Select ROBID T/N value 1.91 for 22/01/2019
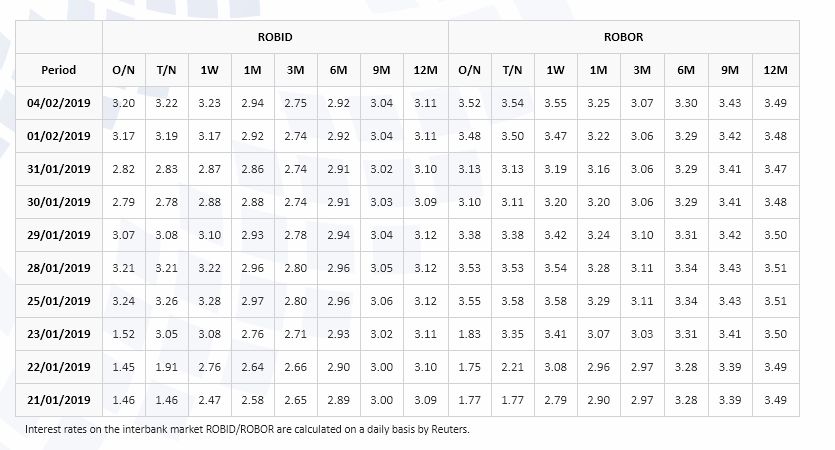 tap(166, 367)
